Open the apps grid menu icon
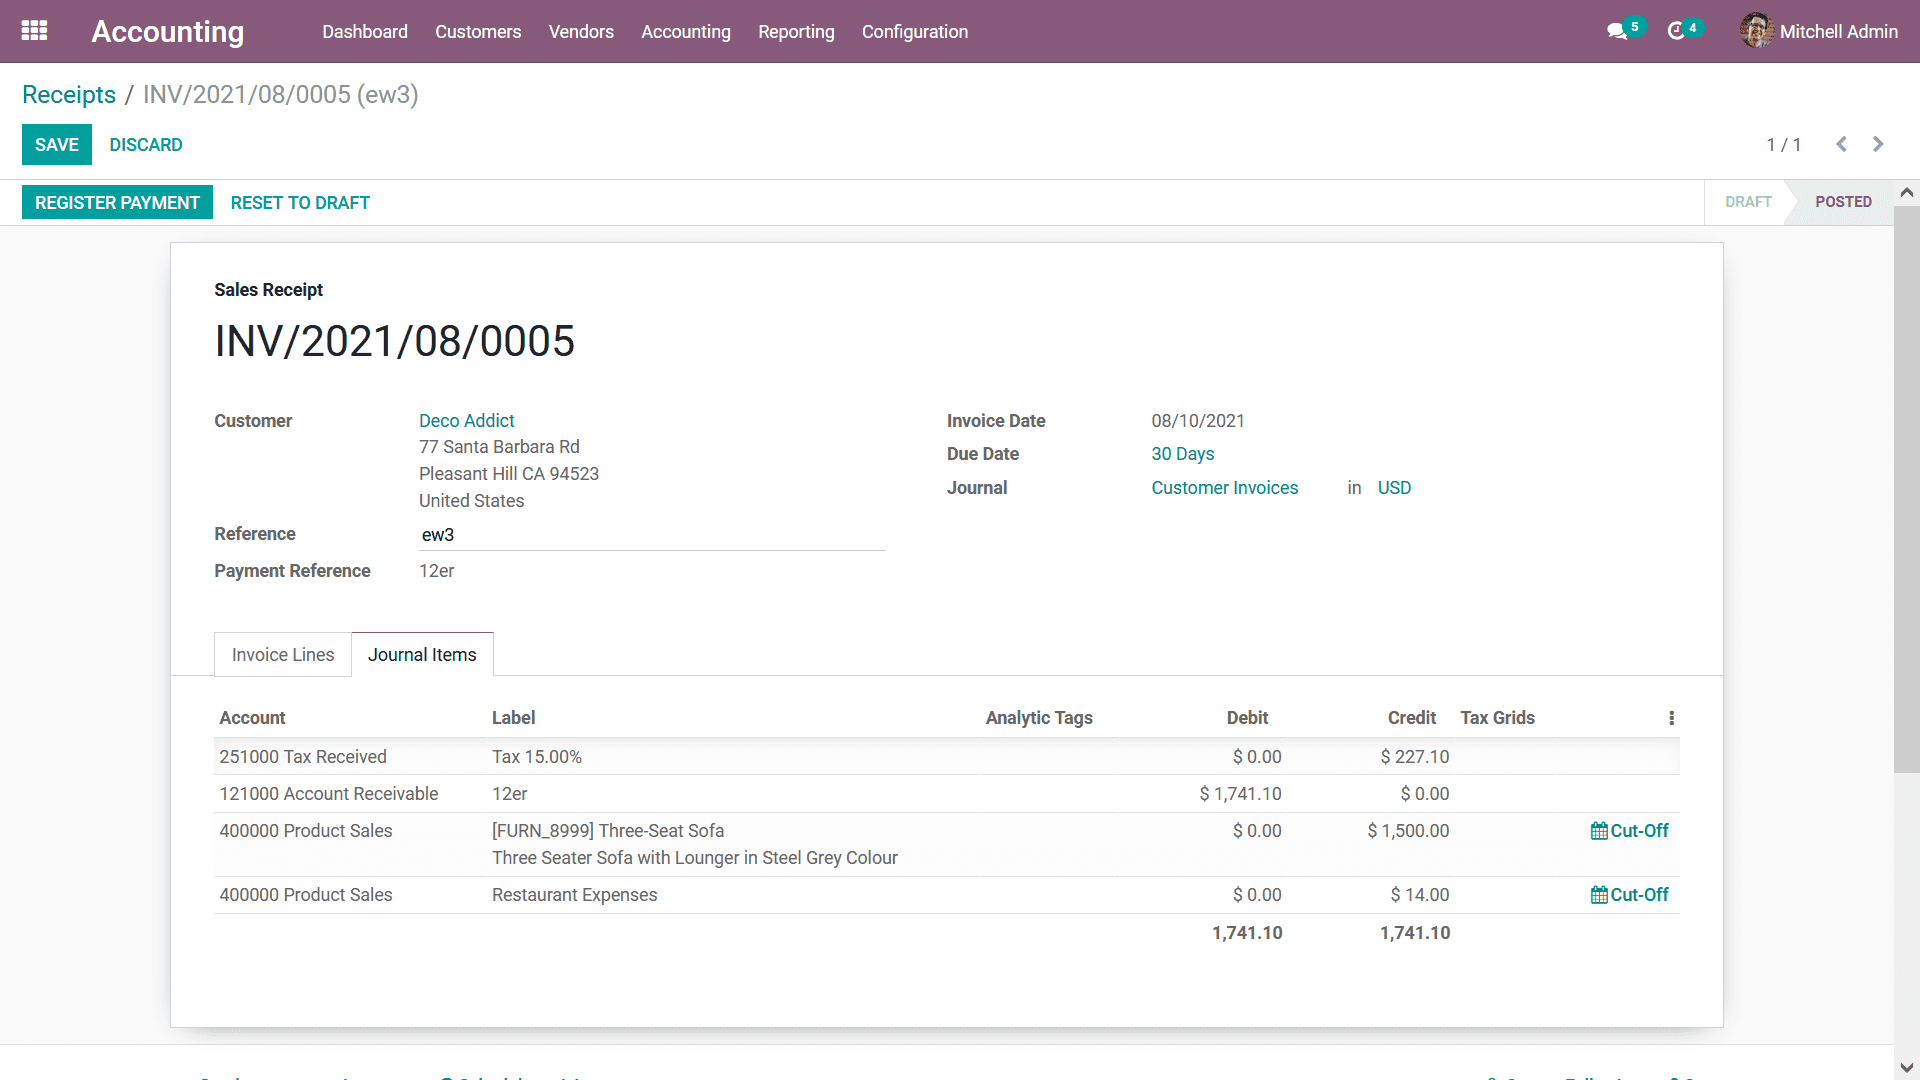 34,31
